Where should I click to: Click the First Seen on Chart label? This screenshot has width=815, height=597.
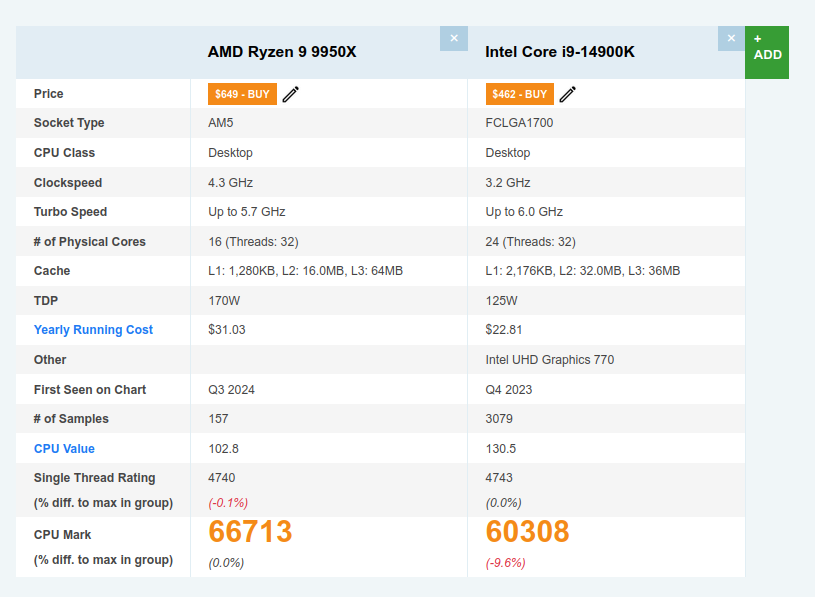(x=90, y=390)
